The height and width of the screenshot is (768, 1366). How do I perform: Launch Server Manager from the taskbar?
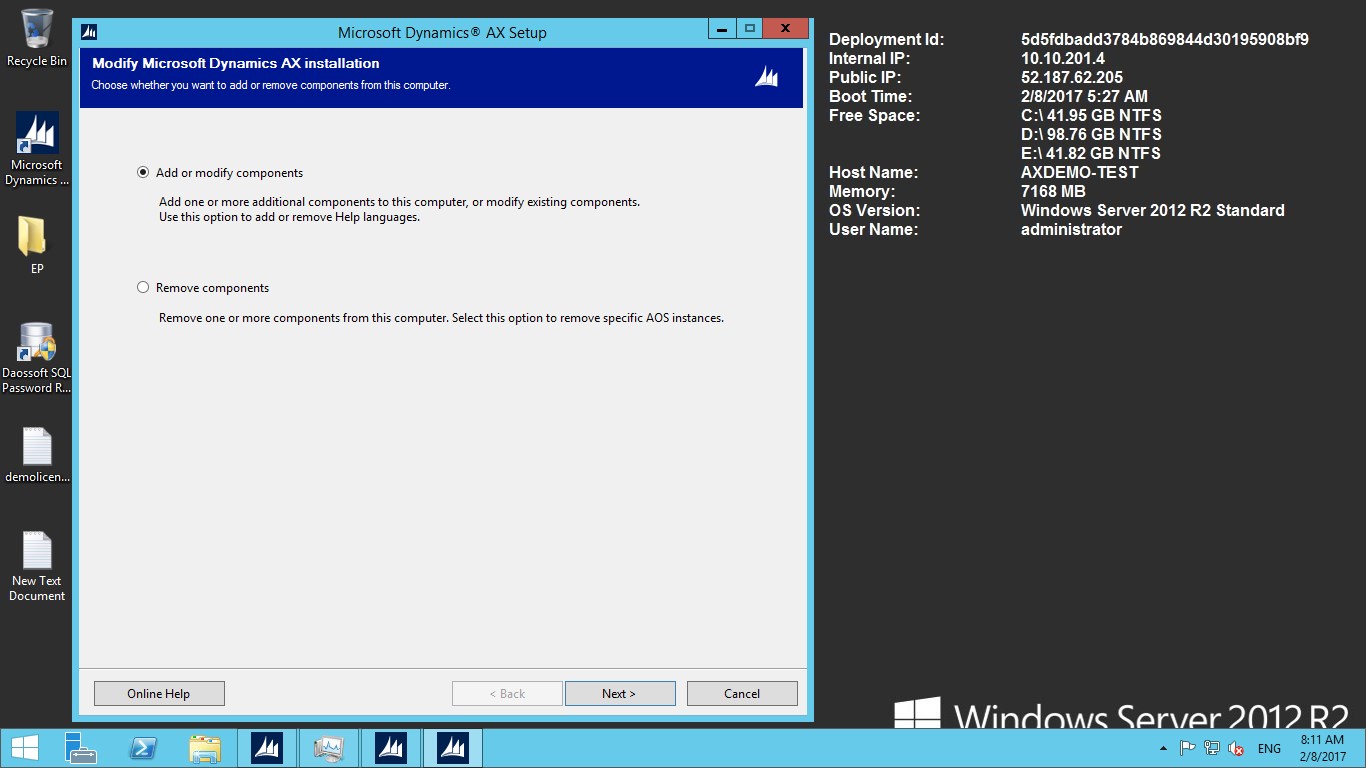tap(81, 748)
